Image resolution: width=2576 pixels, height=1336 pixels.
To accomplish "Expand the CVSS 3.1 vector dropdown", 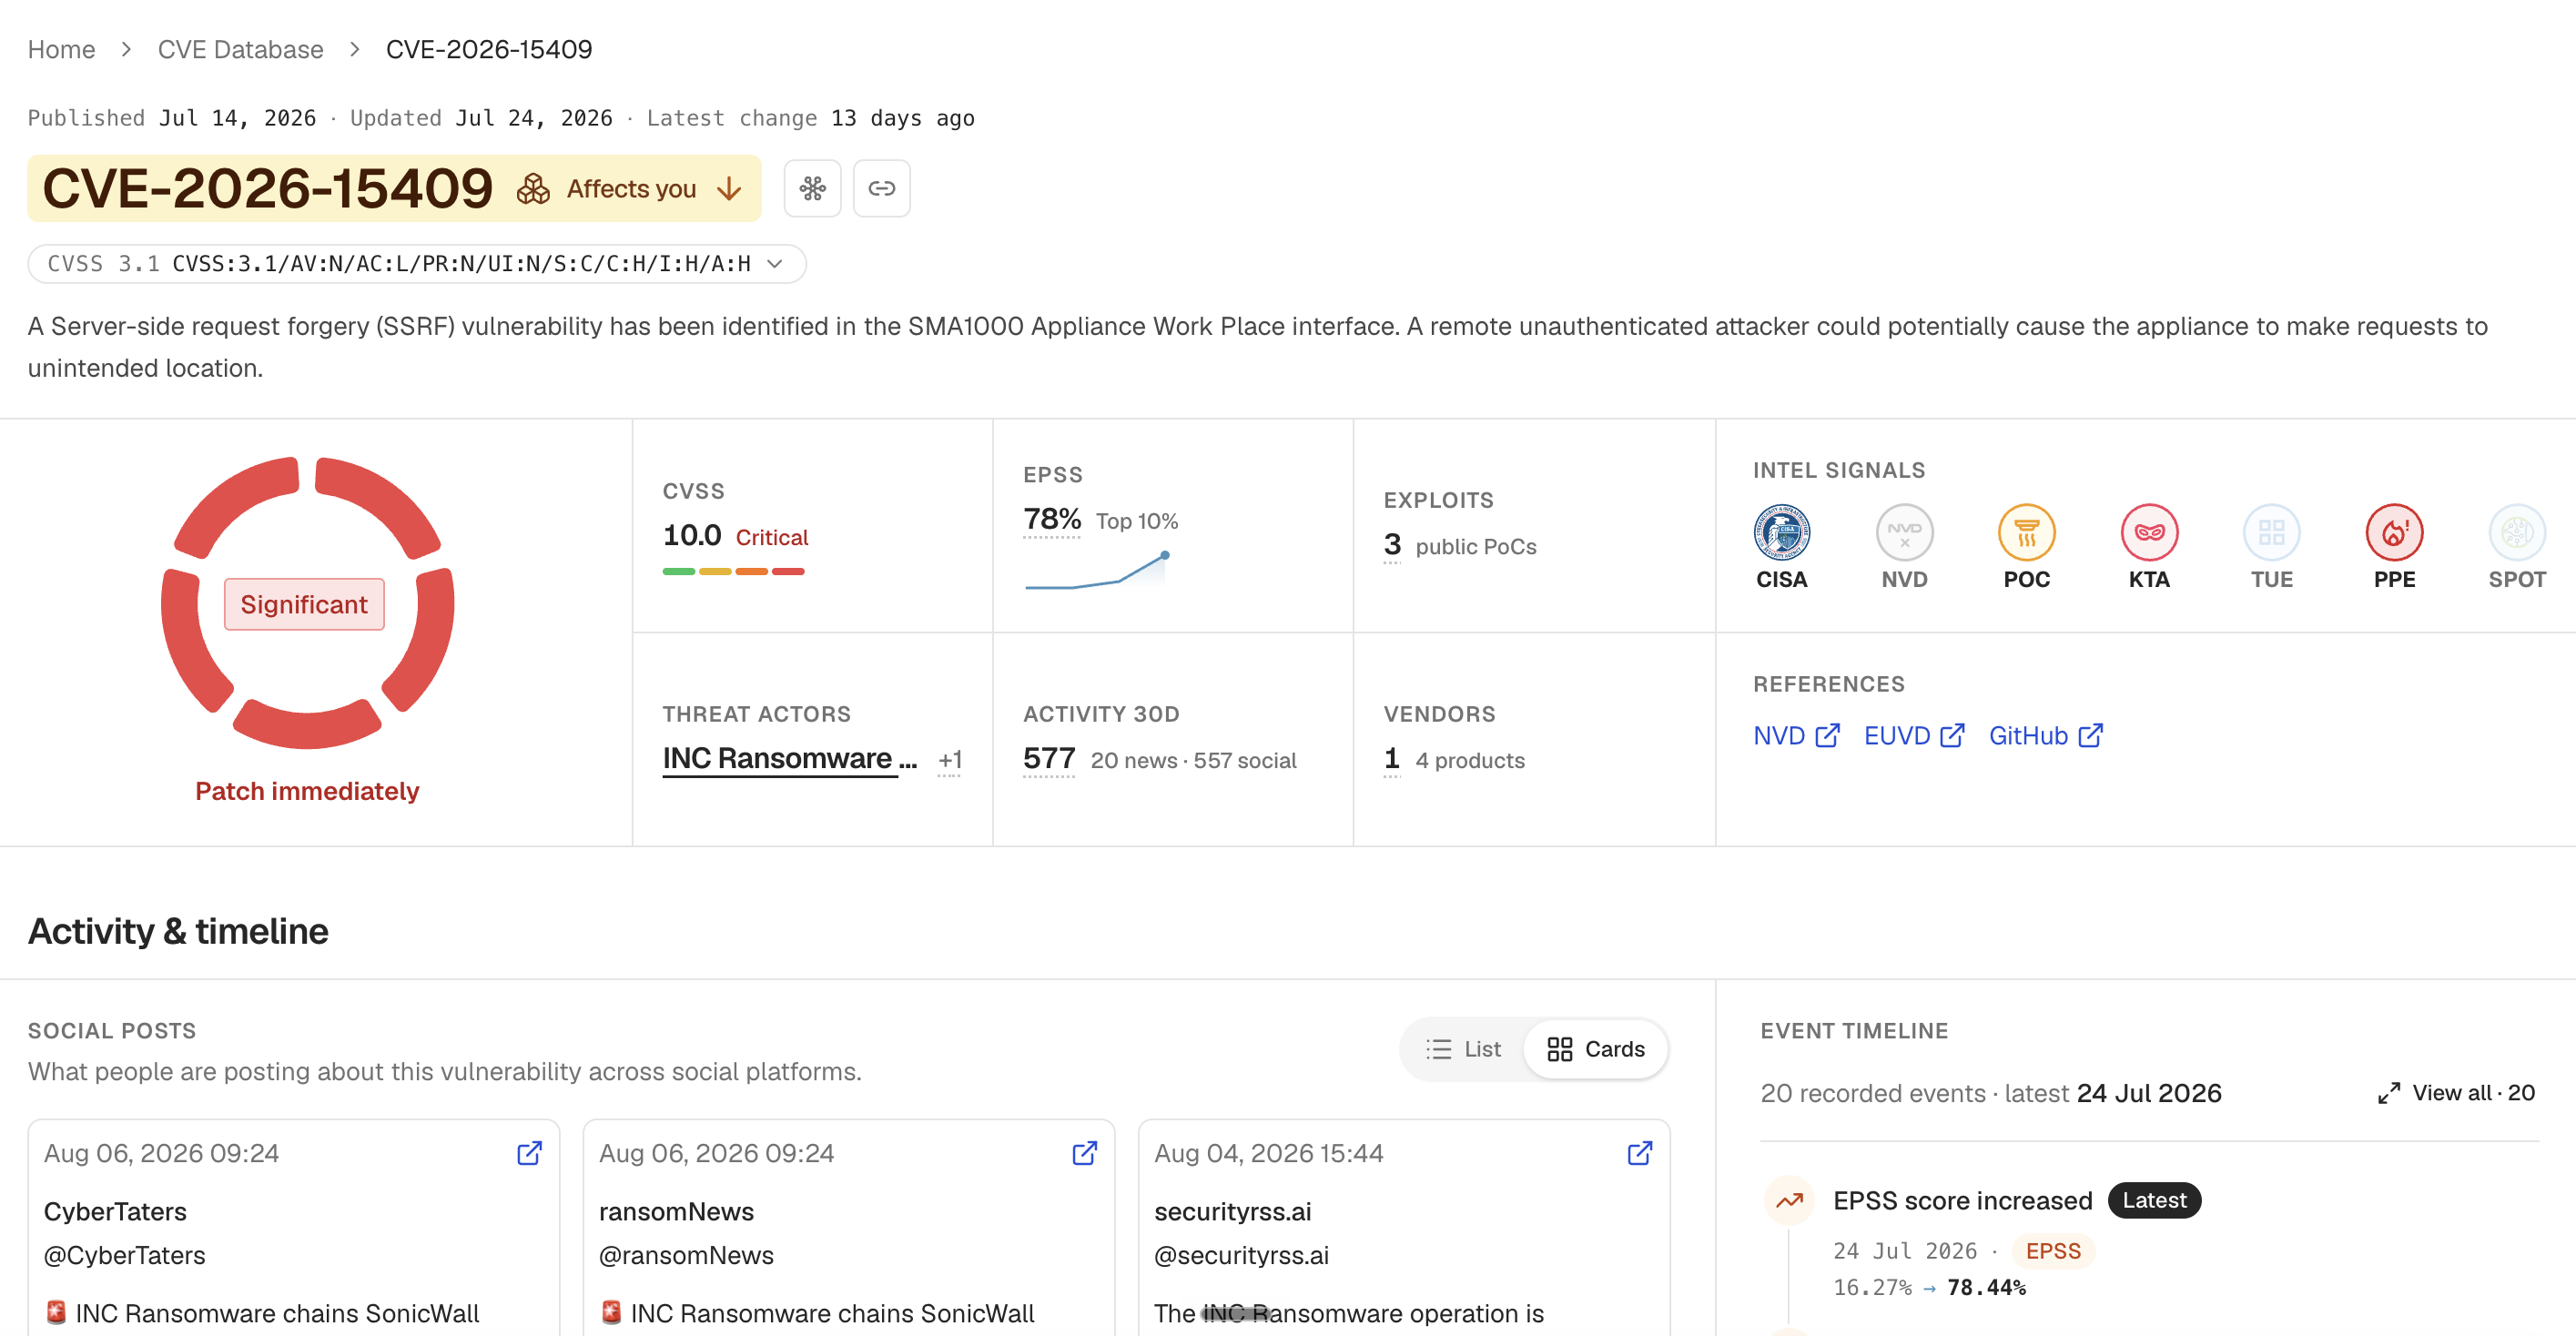I will tap(774, 264).
